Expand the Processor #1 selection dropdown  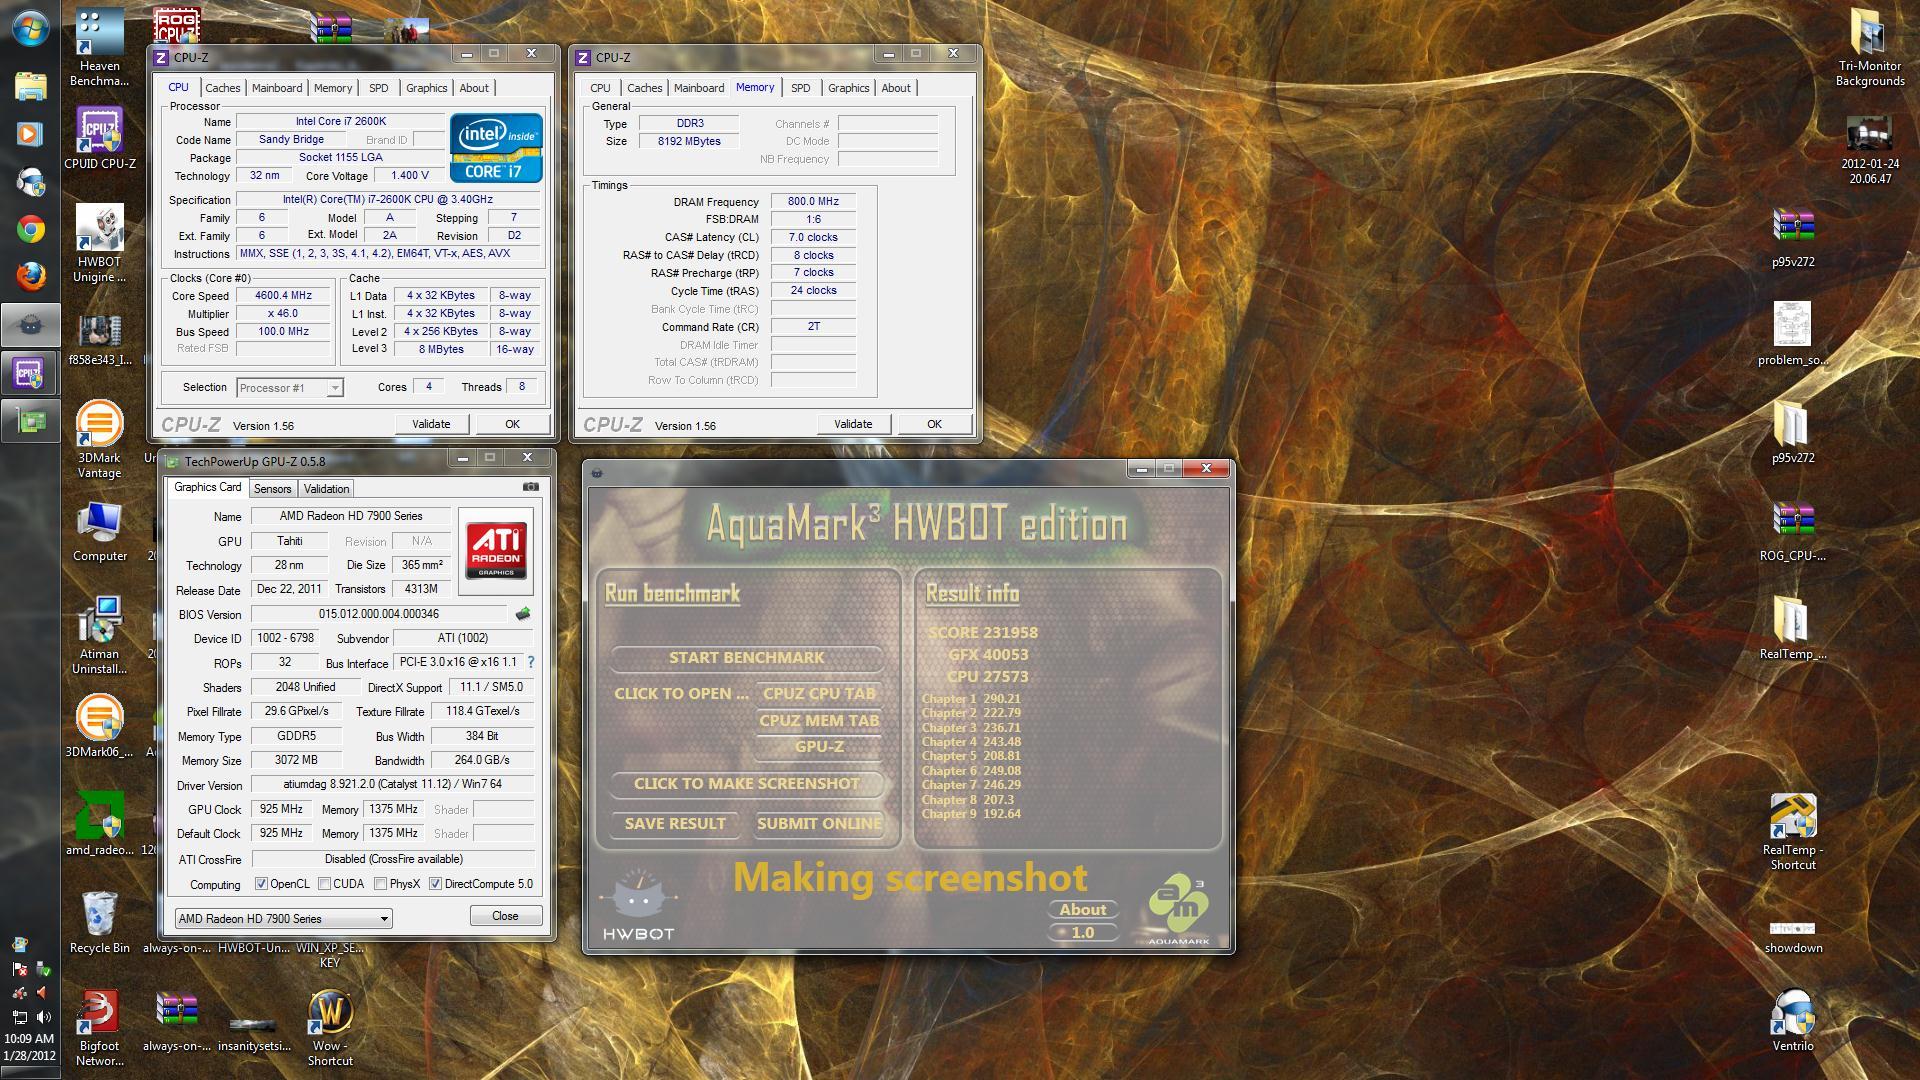335,388
